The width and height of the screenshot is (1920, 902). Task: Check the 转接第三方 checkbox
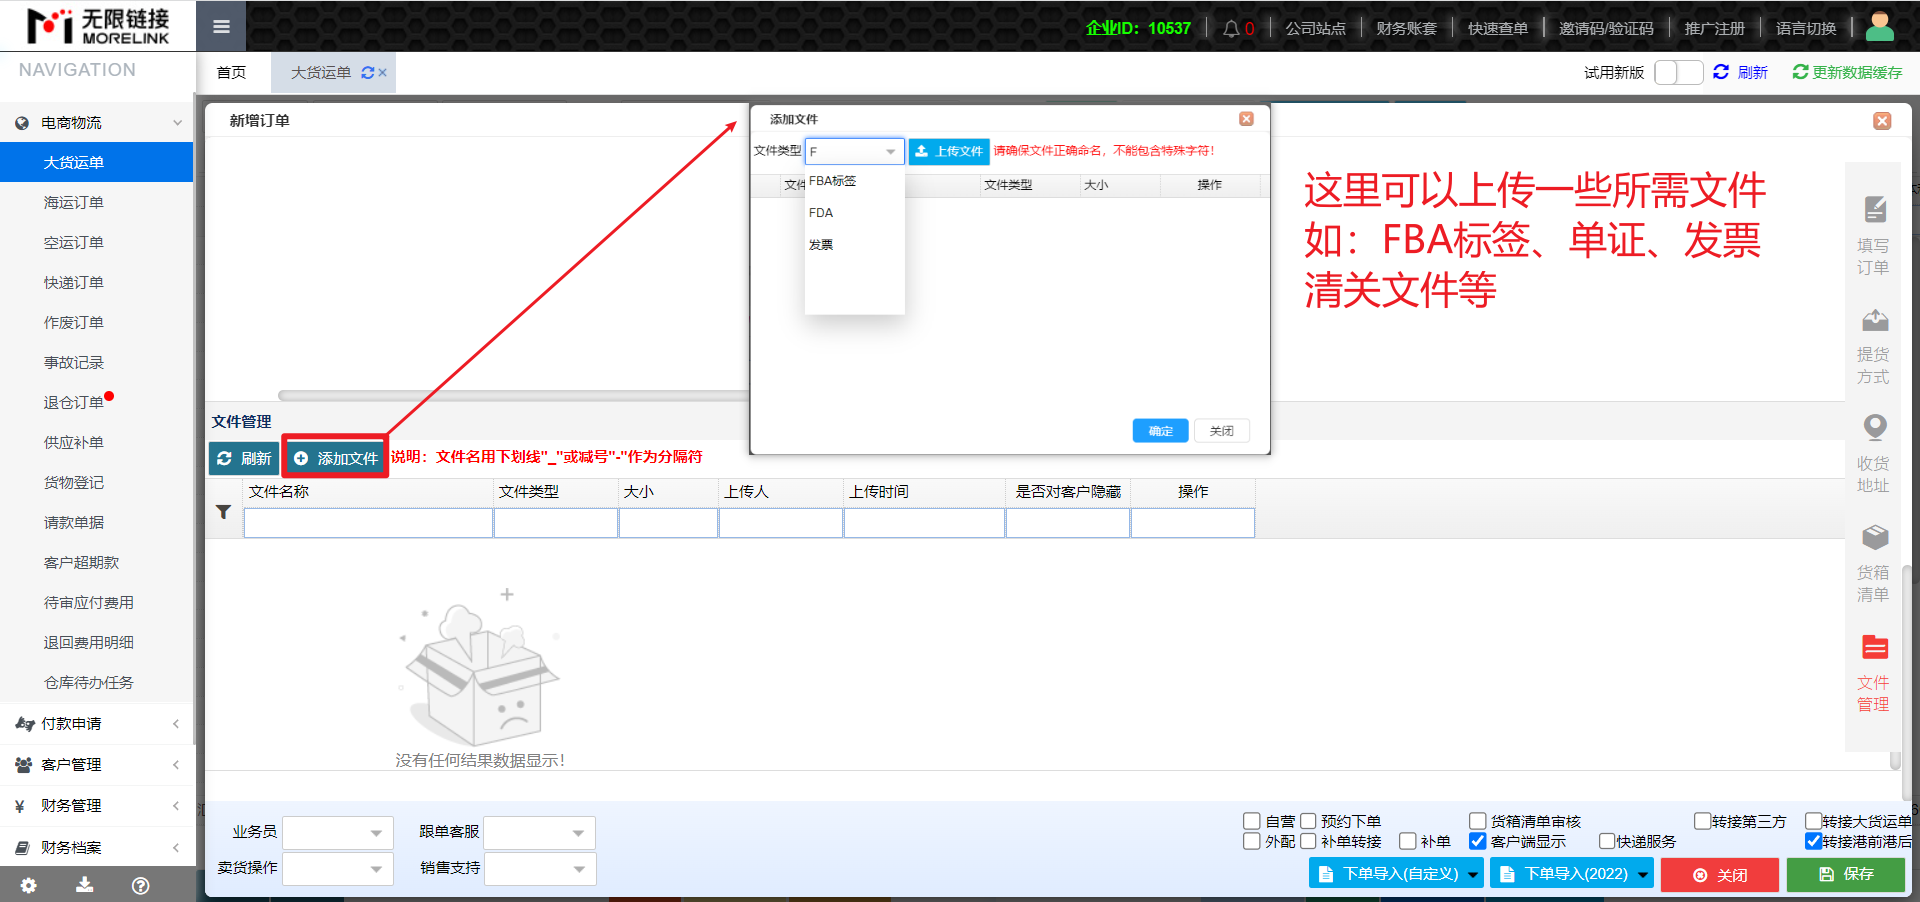tap(1702, 821)
